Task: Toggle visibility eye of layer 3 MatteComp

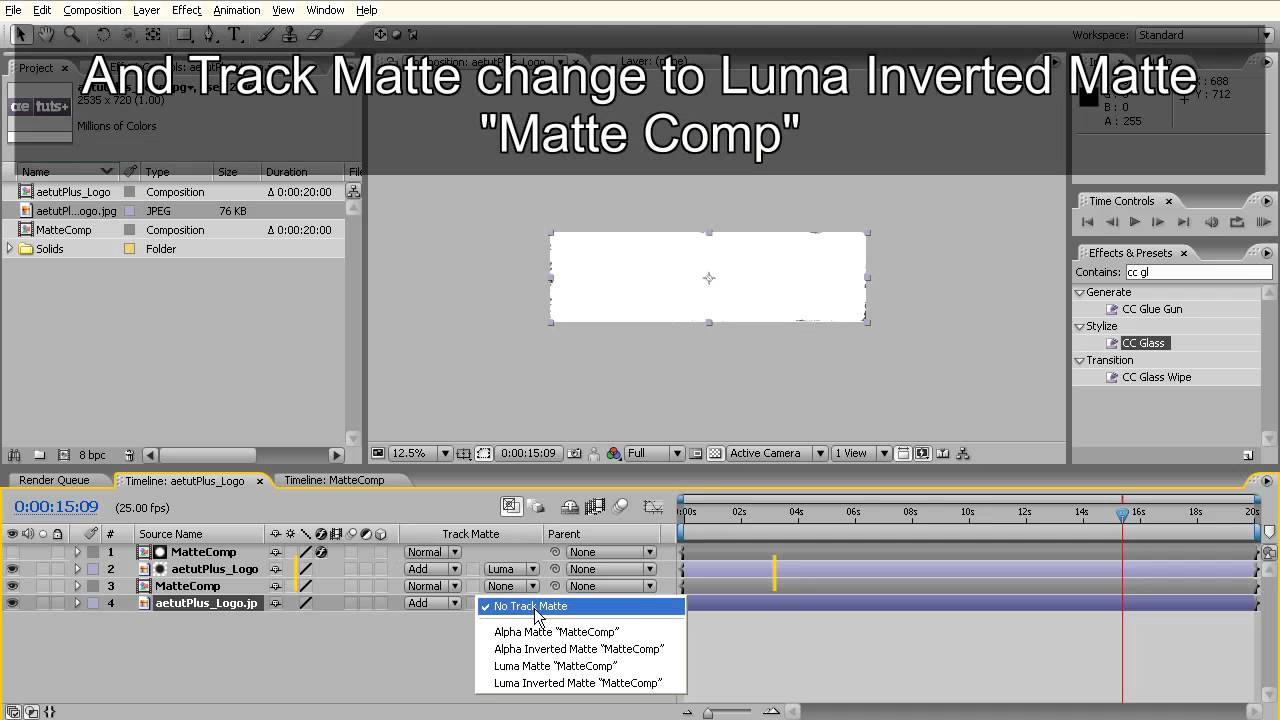Action: click(x=12, y=586)
